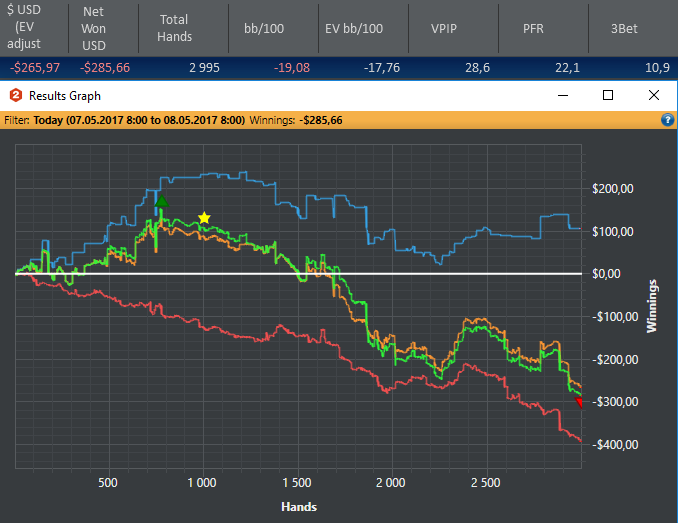Minimize the Results Graph window
The image size is (678, 523).
563,95
